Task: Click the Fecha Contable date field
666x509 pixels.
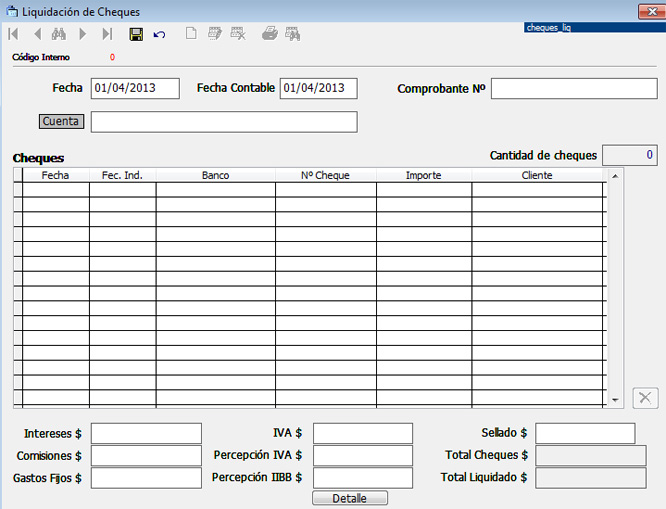Action: tap(318, 88)
